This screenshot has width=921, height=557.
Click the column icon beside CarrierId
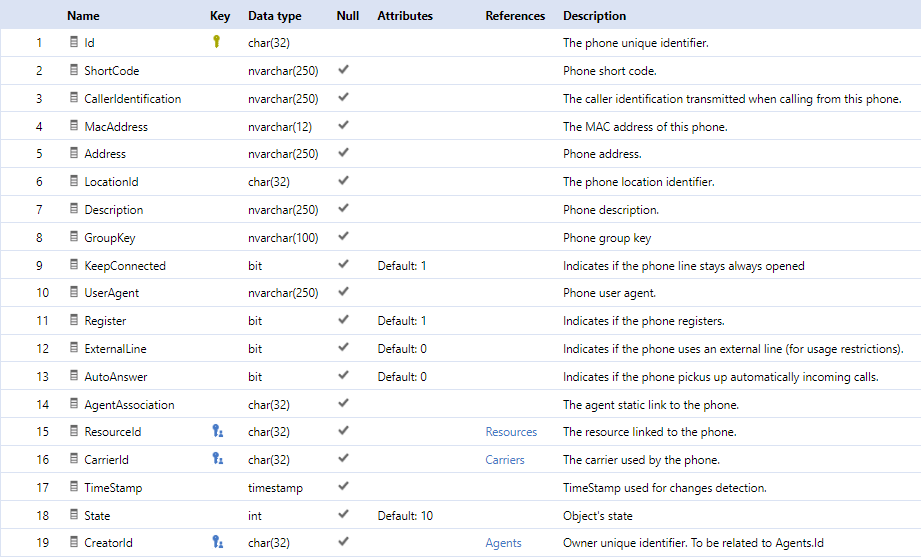(x=73, y=459)
